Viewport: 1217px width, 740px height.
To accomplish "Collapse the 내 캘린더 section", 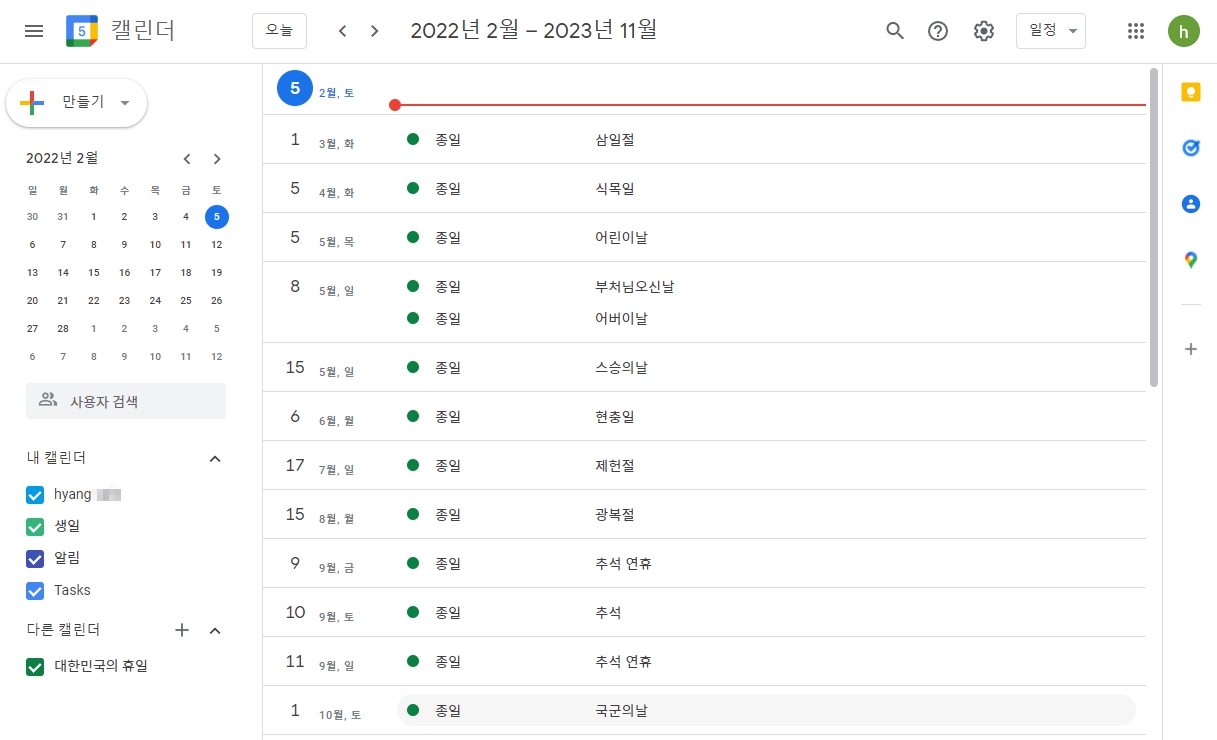I will 214,458.
